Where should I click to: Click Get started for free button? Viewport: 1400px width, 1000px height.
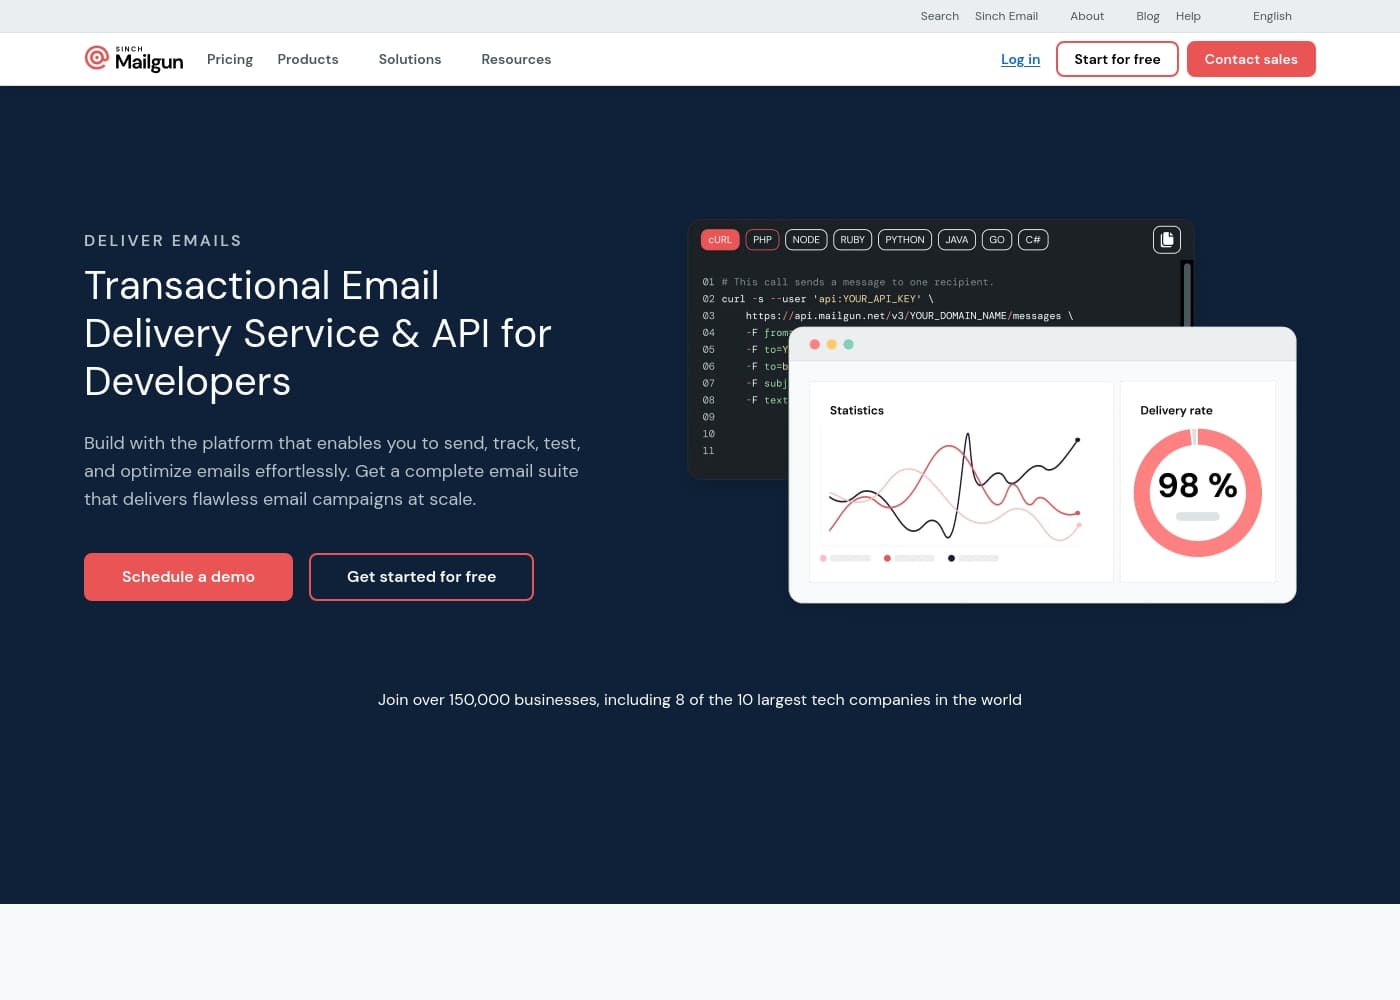click(x=421, y=577)
